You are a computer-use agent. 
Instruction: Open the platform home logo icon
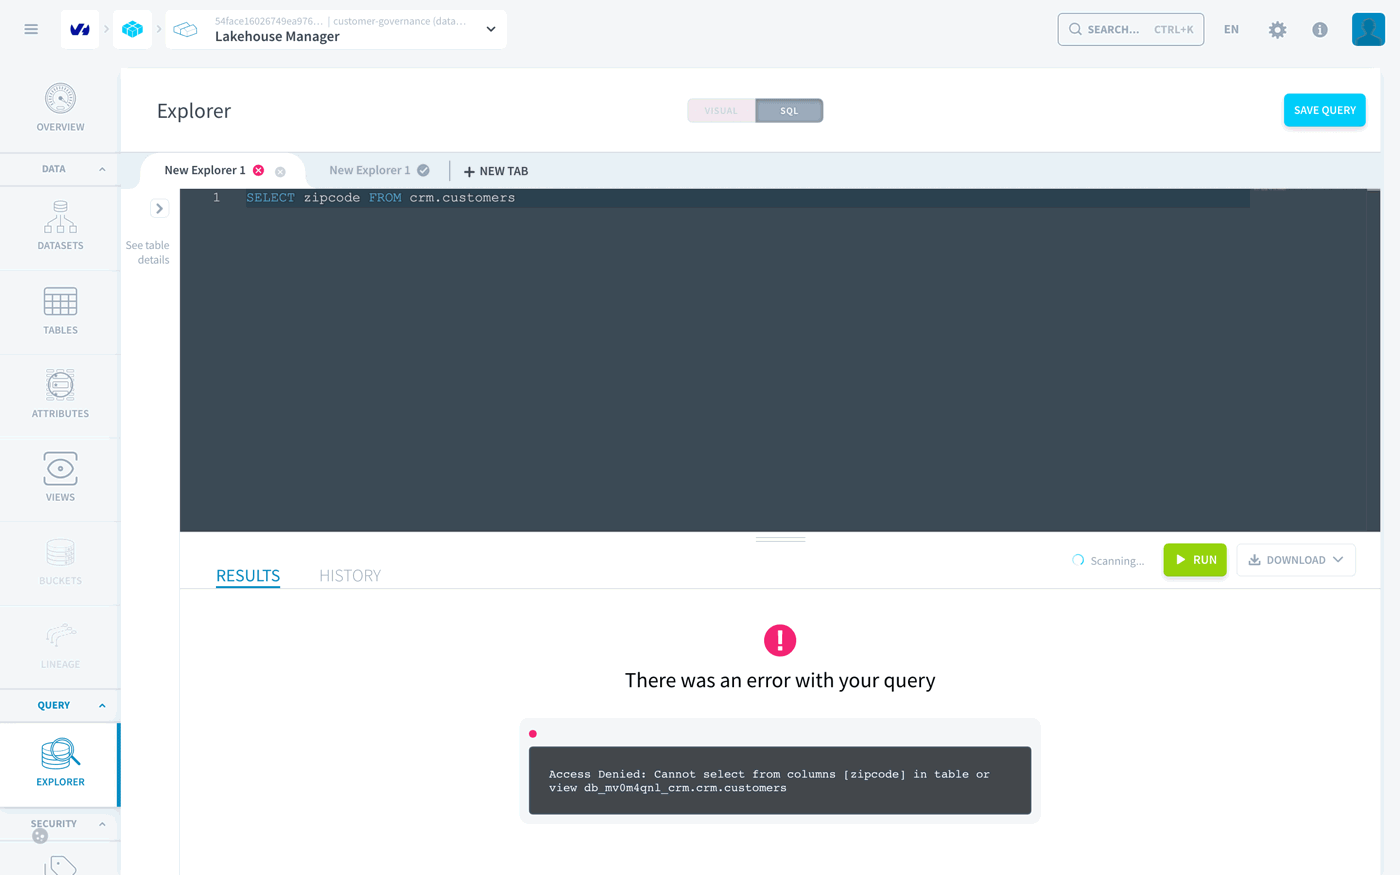[80, 29]
